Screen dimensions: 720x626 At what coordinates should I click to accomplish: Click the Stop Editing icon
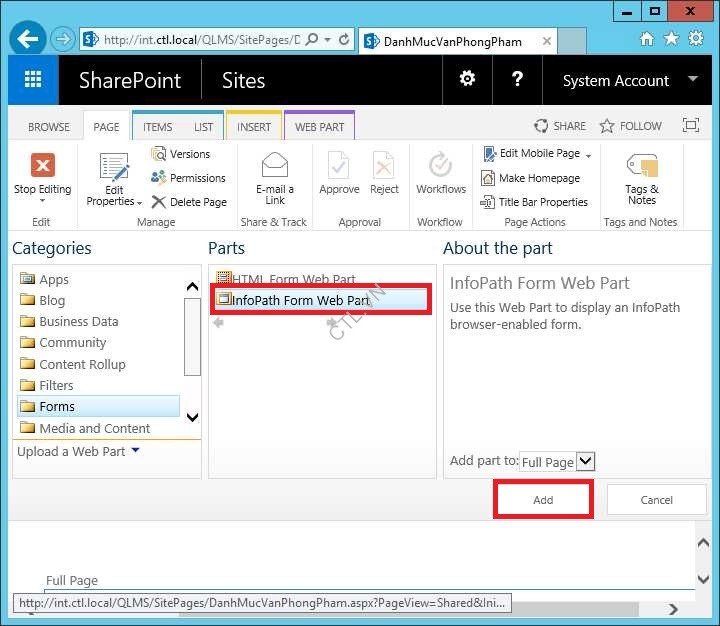tap(42, 166)
